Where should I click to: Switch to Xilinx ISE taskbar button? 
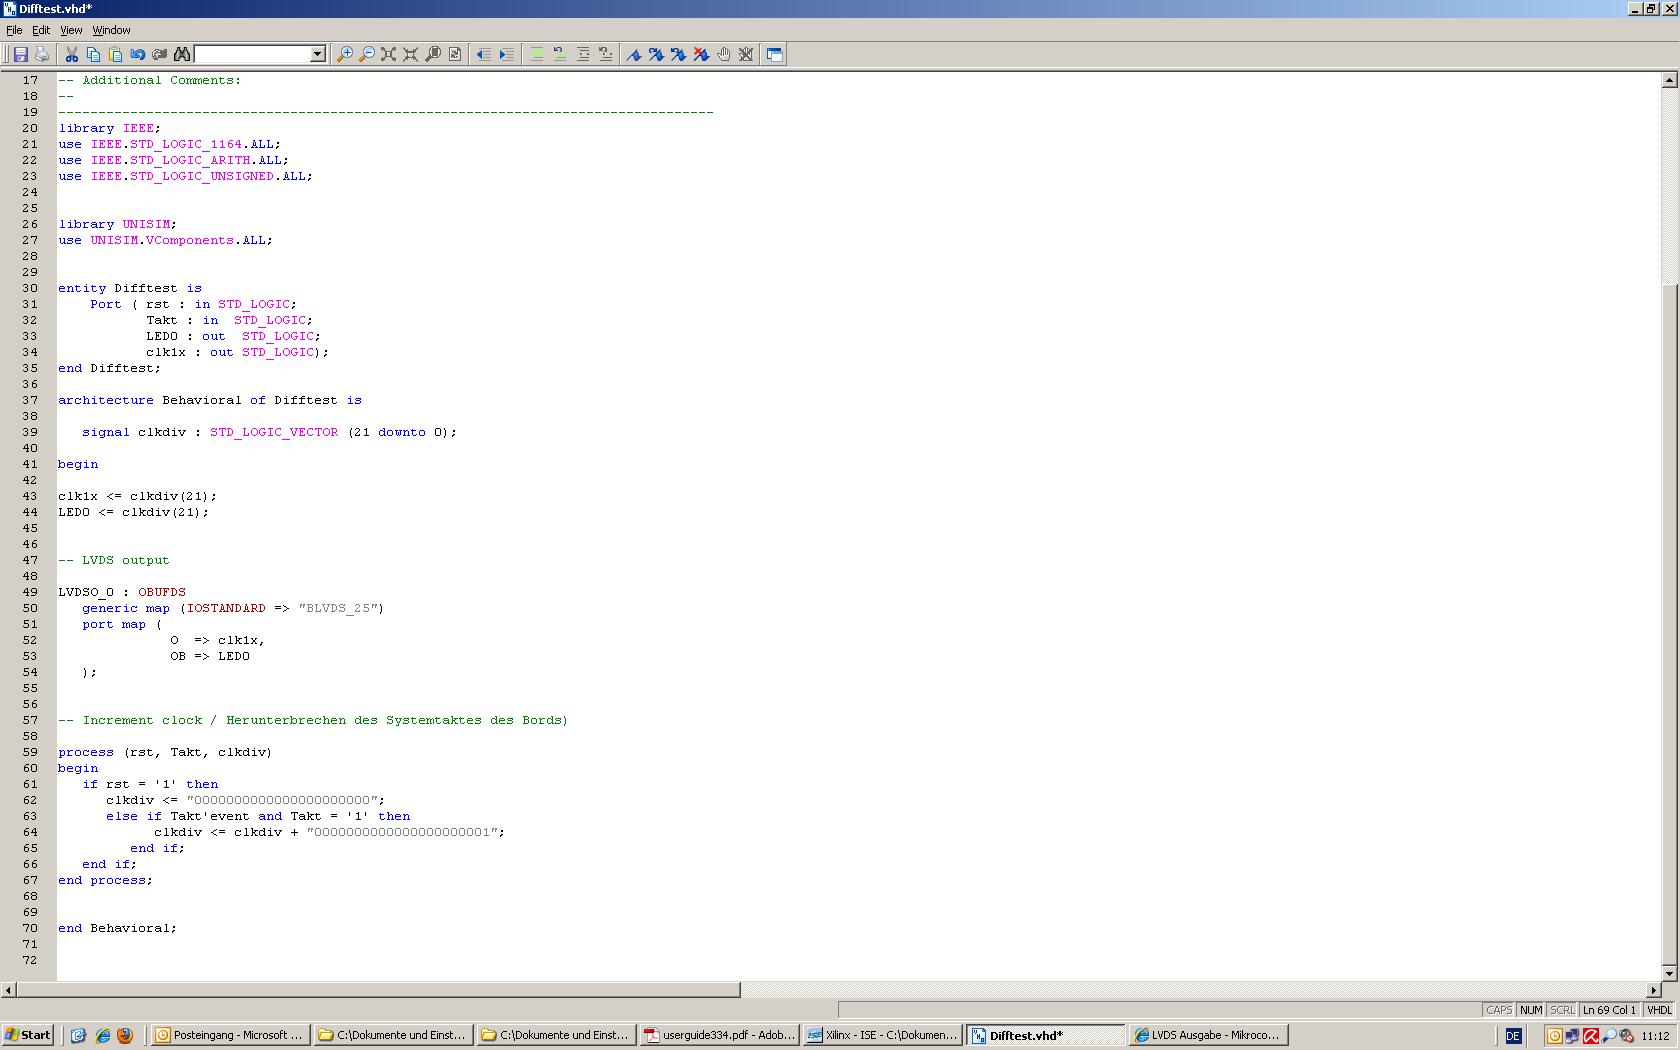pyautogui.click(x=882, y=1035)
